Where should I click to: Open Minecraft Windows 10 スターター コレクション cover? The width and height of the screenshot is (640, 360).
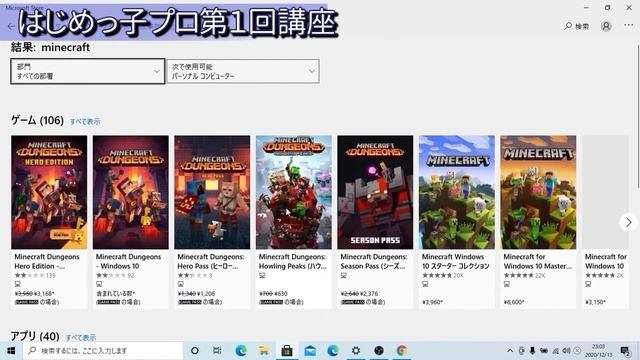(x=457, y=192)
